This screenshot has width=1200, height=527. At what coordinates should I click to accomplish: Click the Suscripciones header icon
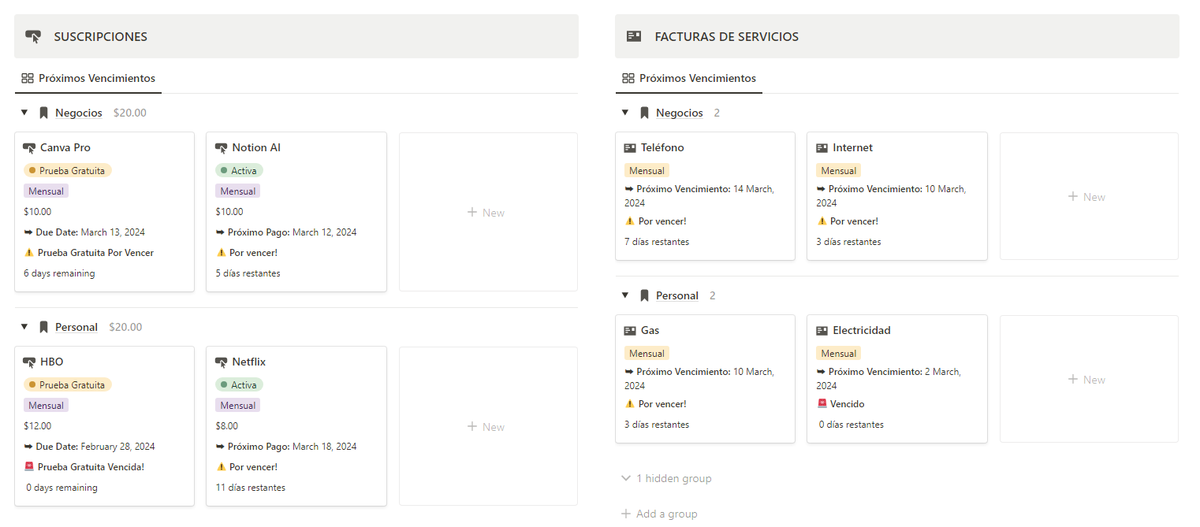33,37
